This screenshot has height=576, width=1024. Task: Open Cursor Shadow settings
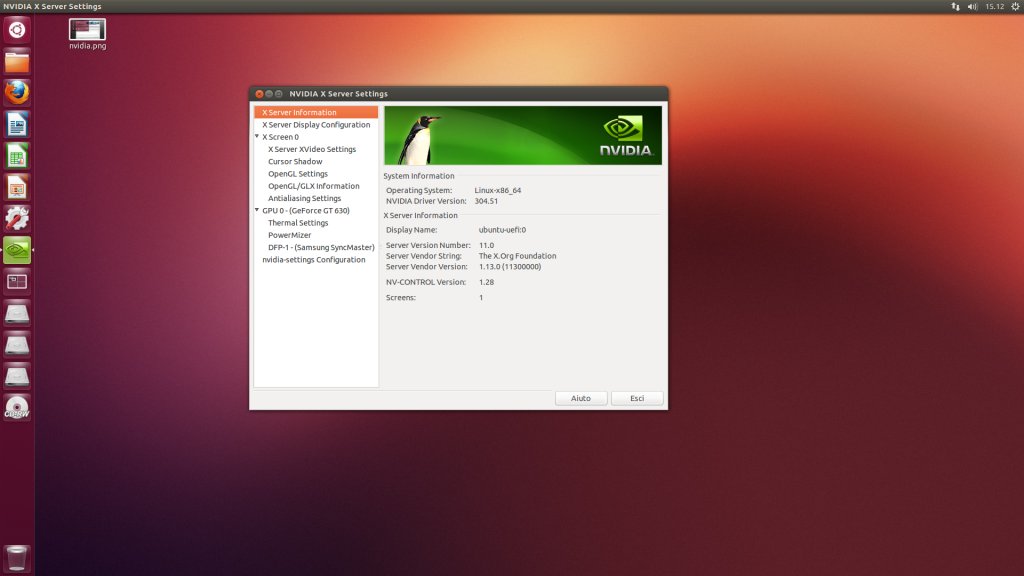(295, 161)
